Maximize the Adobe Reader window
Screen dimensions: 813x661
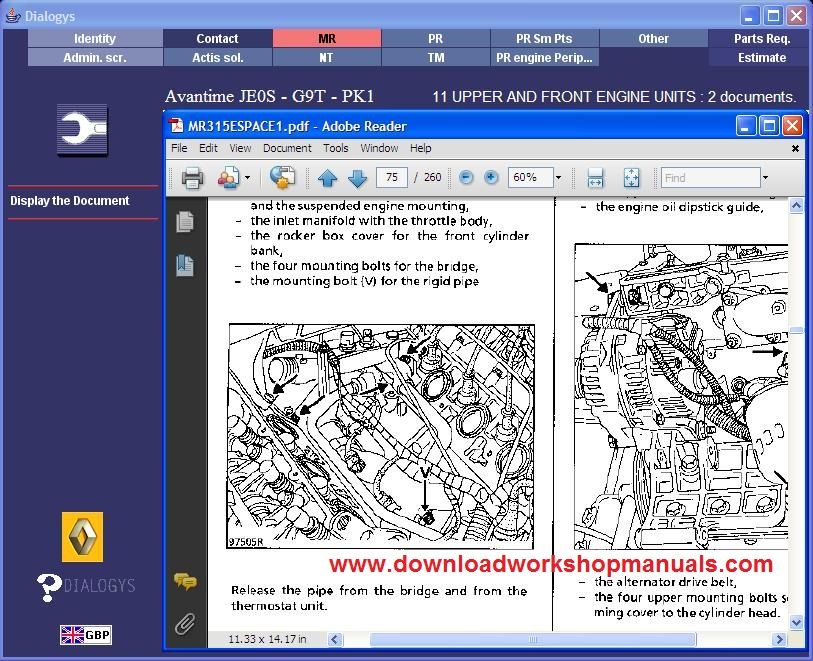(x=769, y=125)
